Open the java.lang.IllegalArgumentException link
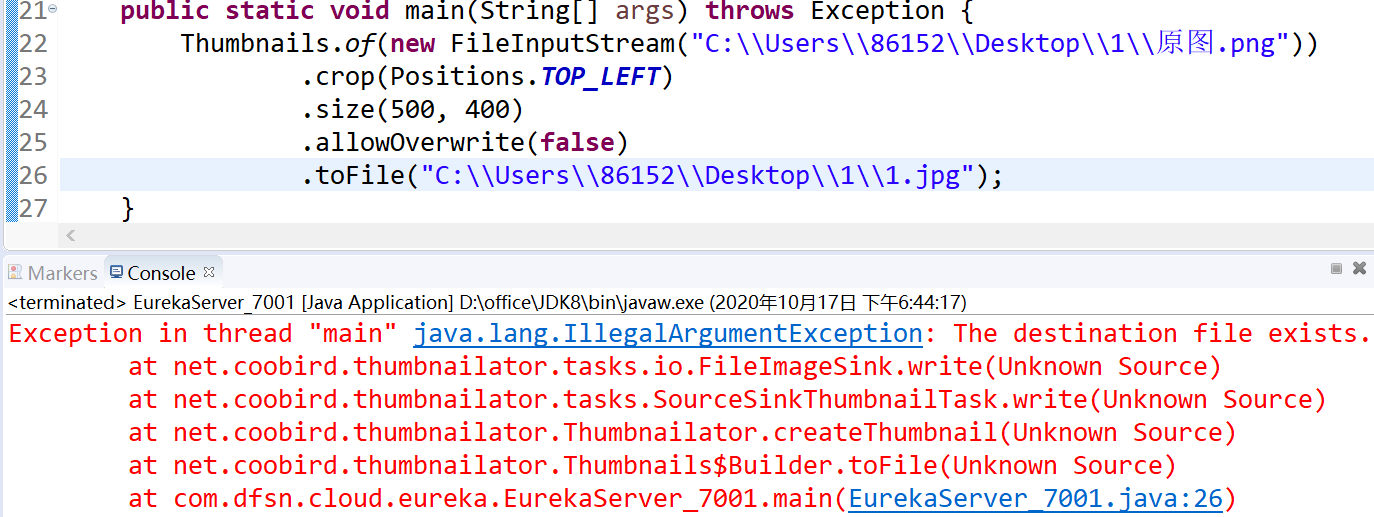The height and width of the screenshot is (517, 1374). click(668, 333)
